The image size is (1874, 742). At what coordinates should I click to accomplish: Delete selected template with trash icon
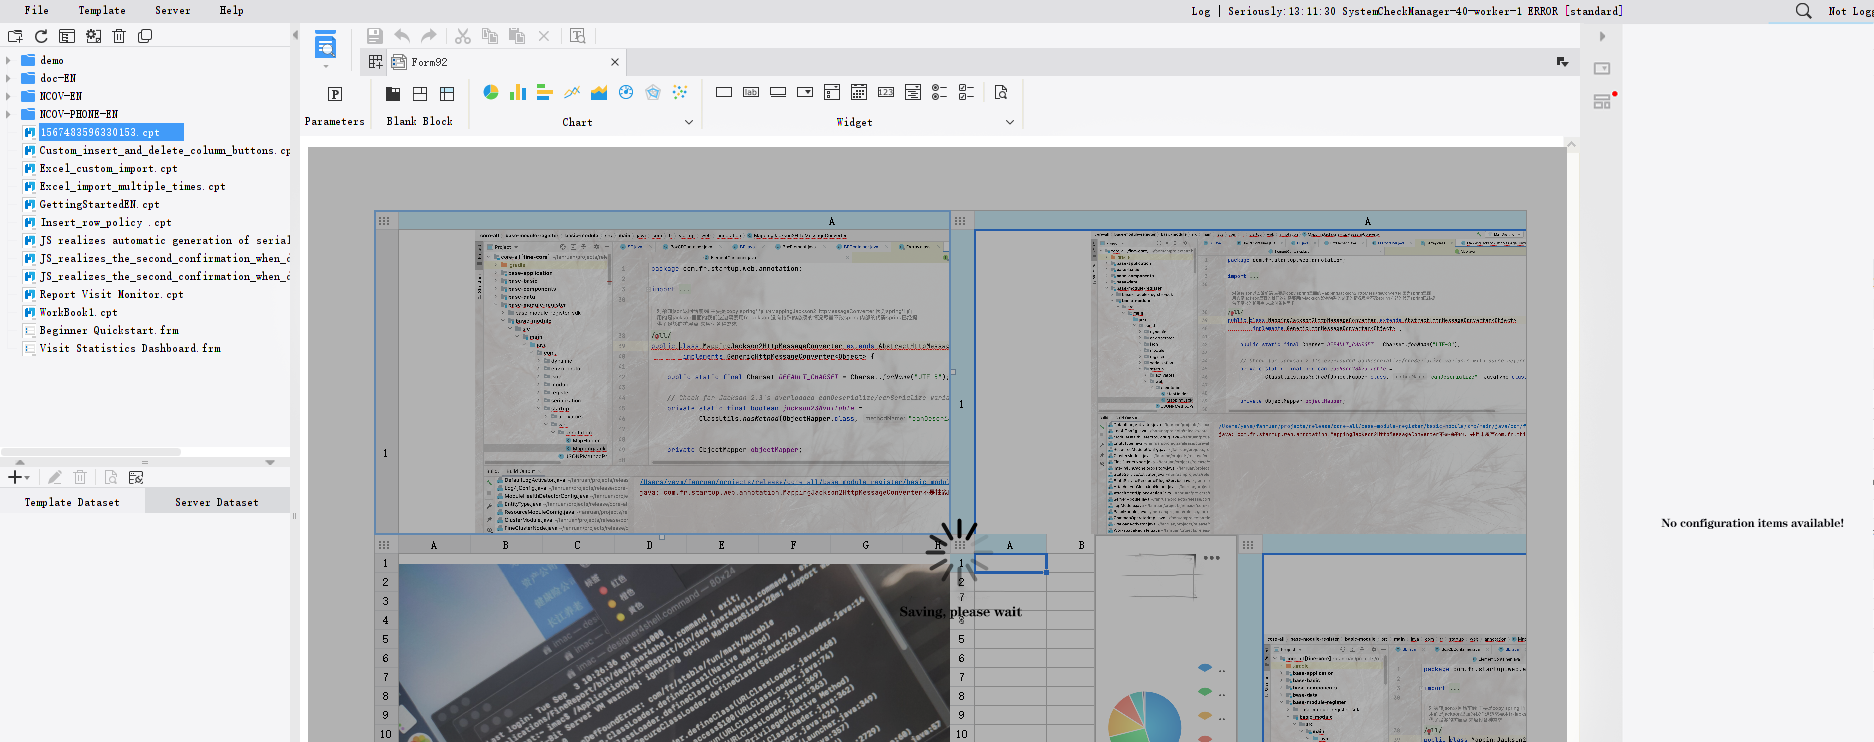click(119, 36)
